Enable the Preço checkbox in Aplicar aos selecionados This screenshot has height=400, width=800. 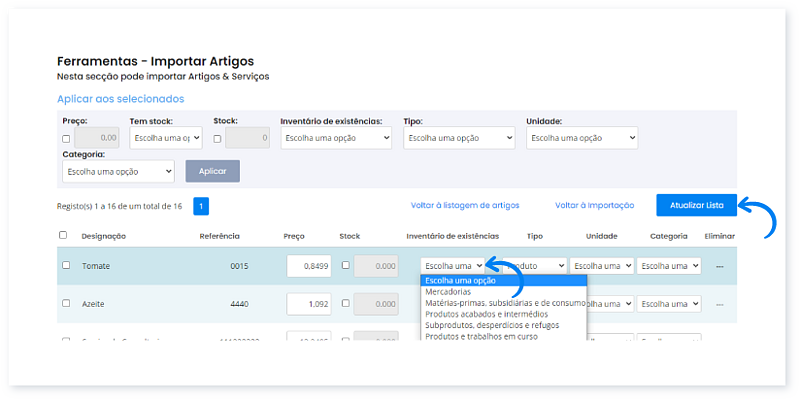(x=66, y=139)
